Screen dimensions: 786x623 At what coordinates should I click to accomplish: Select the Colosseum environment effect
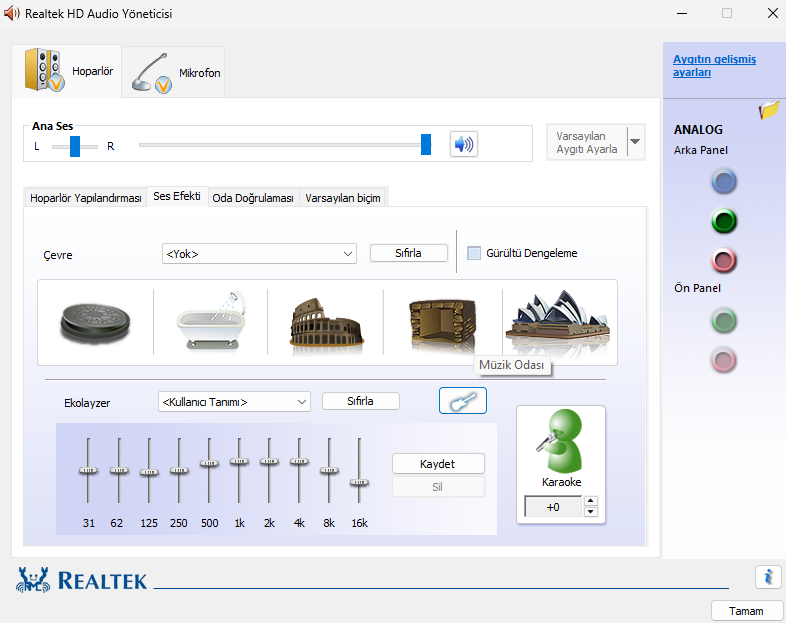(326, 322)
